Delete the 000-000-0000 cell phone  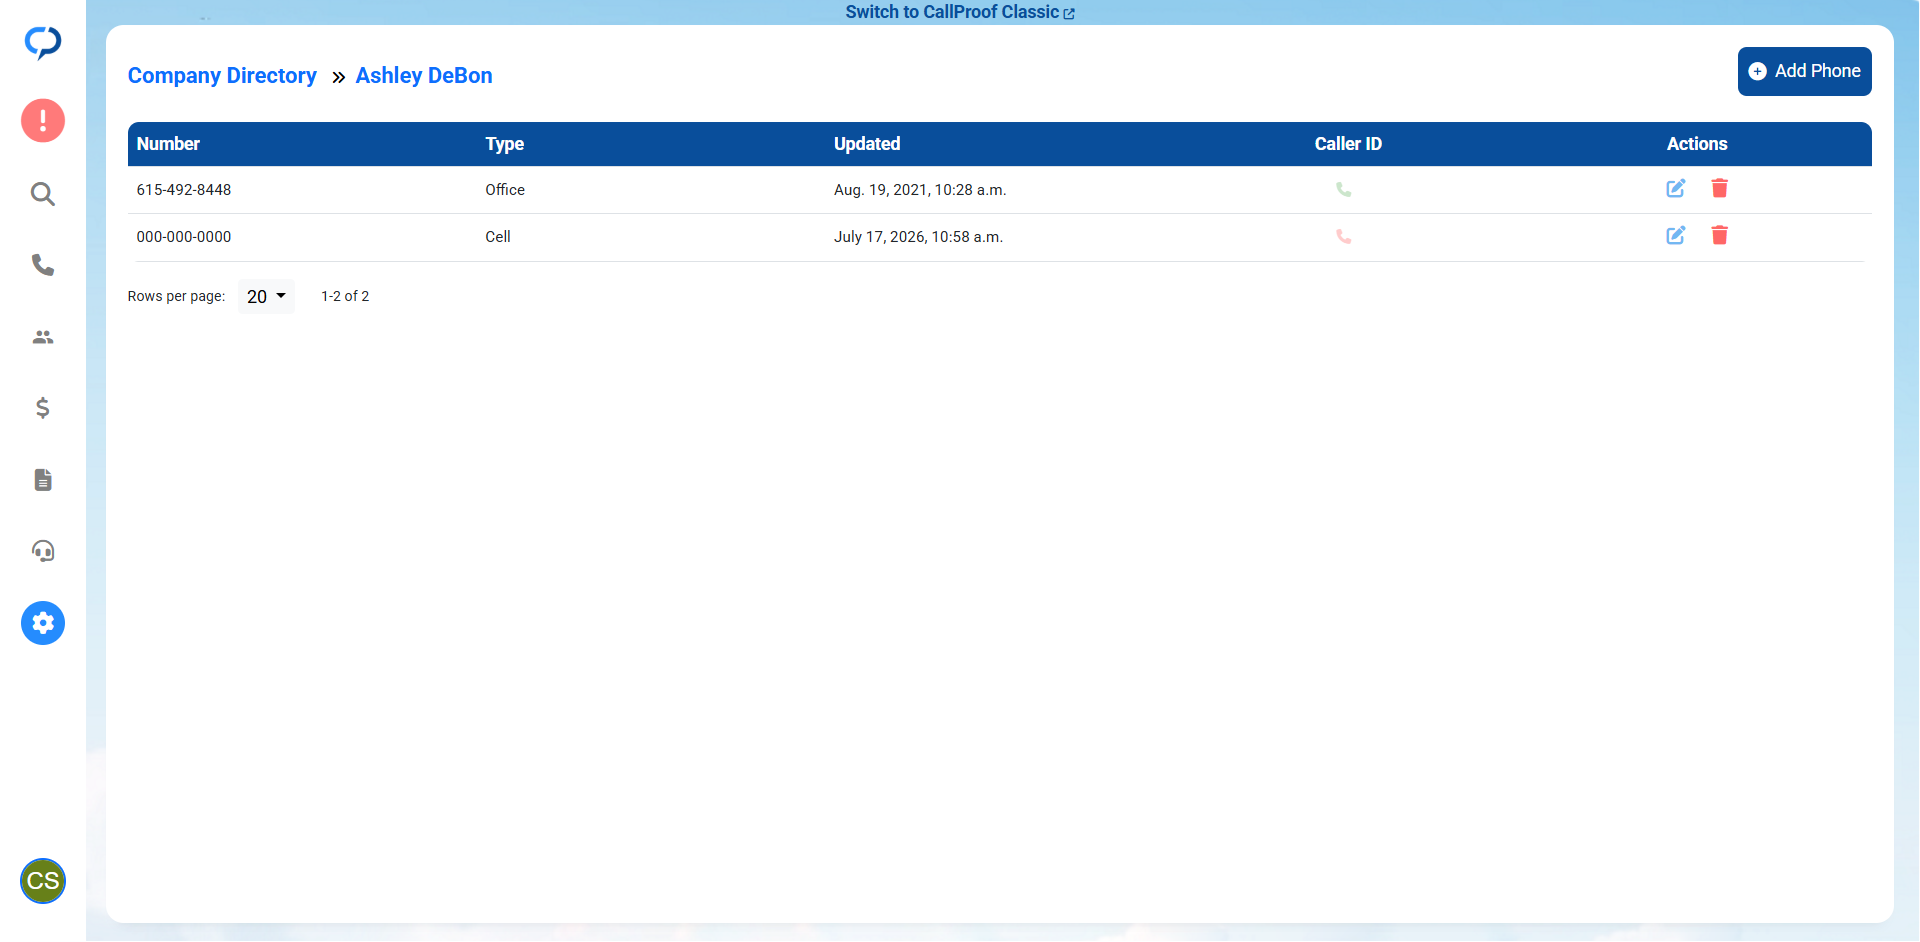1720,235
